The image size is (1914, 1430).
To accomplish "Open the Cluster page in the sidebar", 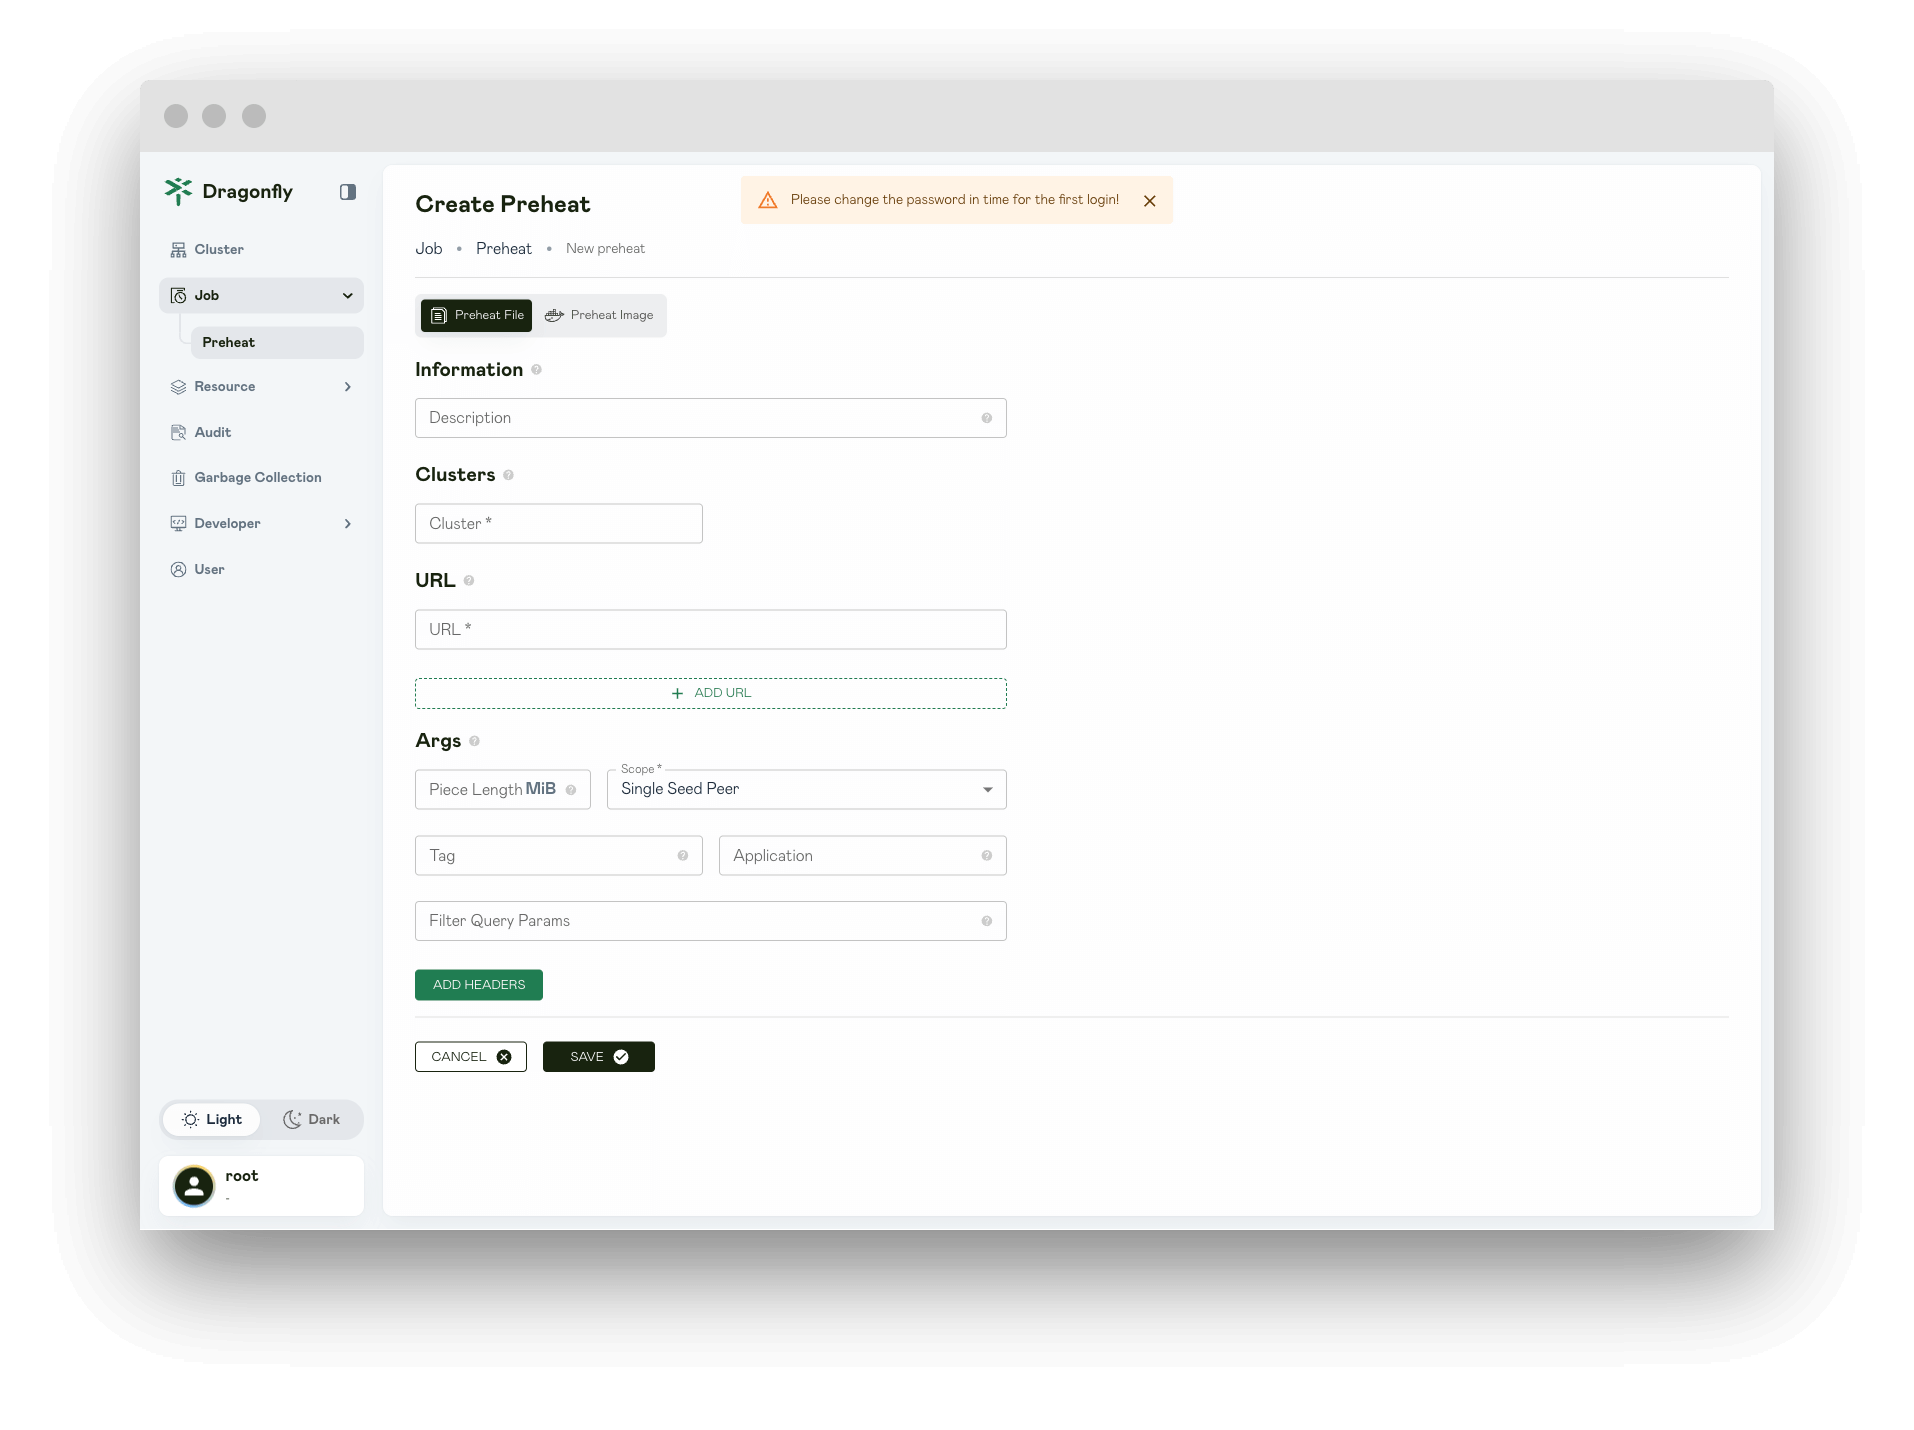I will click(261, 249).
